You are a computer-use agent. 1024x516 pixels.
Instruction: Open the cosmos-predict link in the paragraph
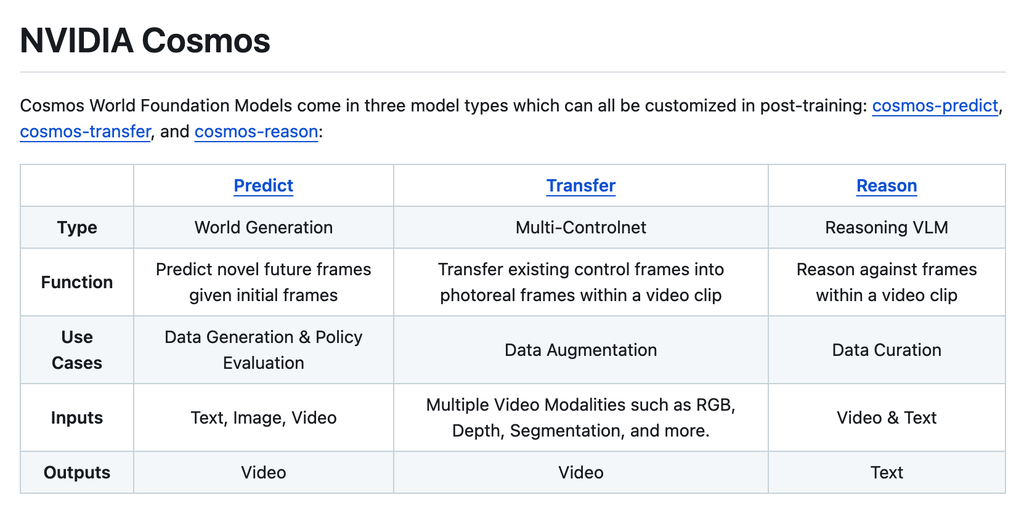[935, 106]
